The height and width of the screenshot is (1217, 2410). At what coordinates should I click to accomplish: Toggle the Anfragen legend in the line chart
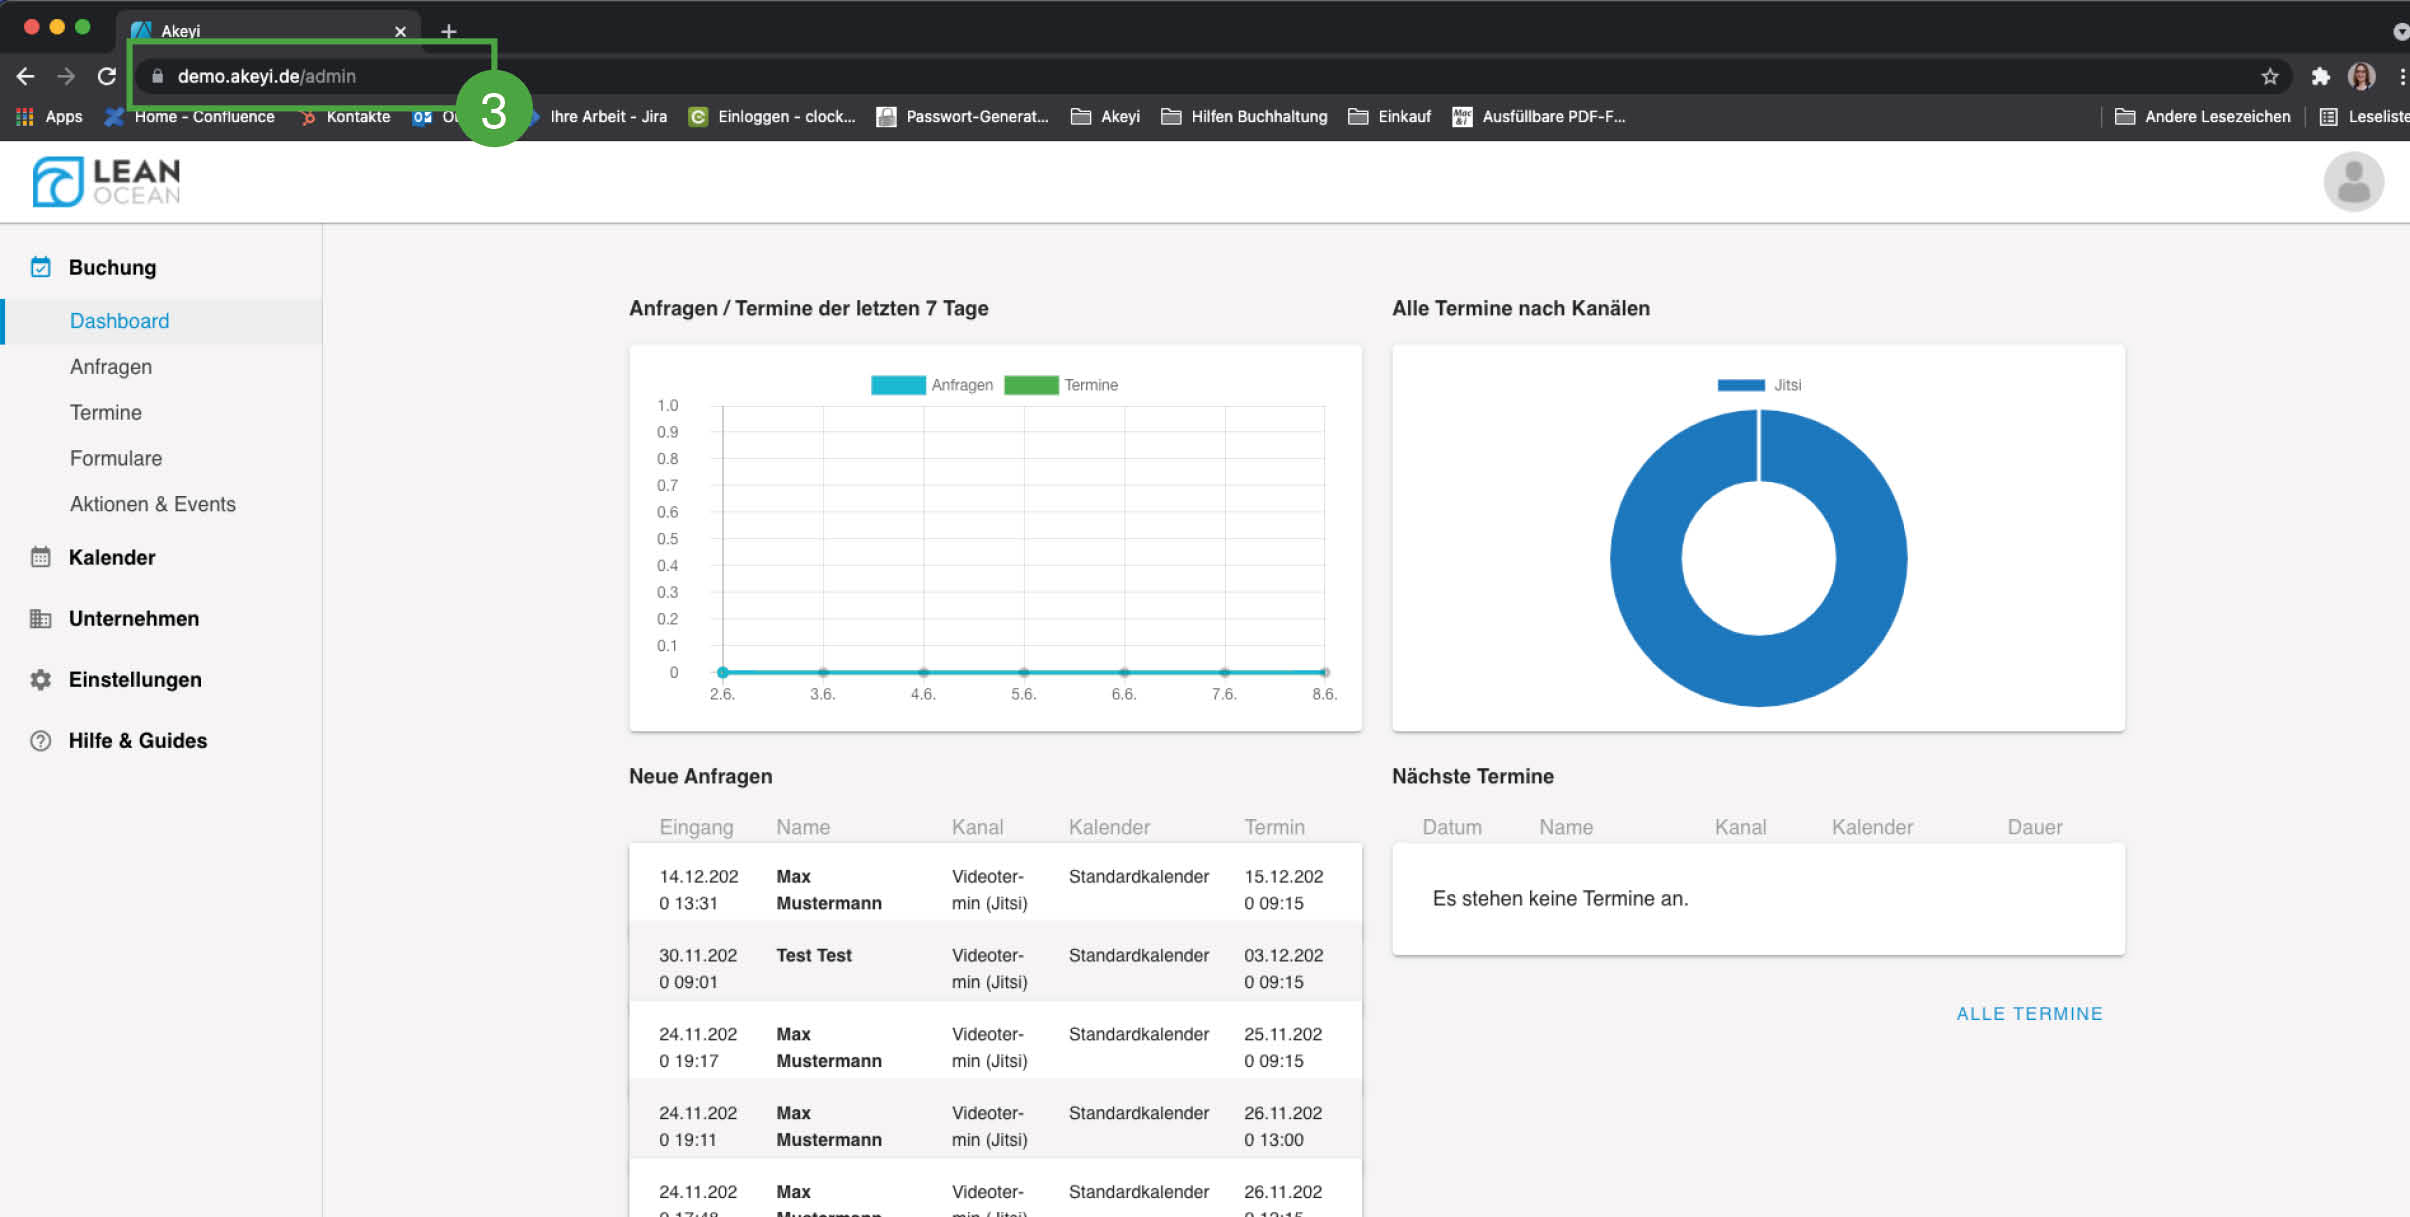coord(932,385)
